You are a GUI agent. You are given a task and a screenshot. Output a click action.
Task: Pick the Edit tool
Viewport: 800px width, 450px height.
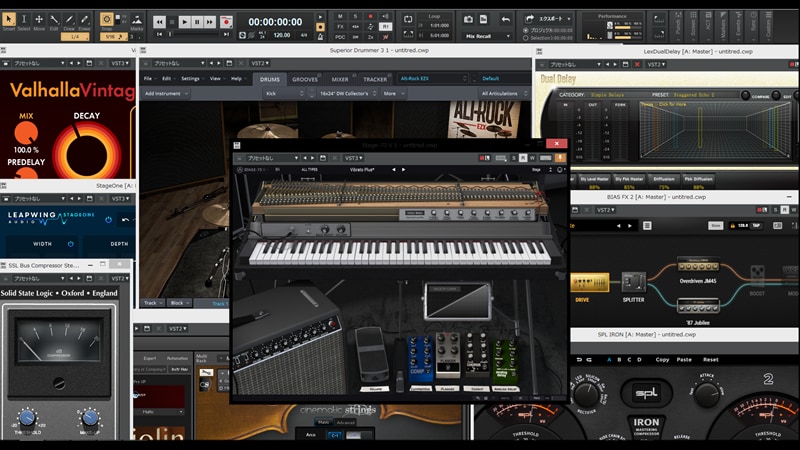coord(54,19)
